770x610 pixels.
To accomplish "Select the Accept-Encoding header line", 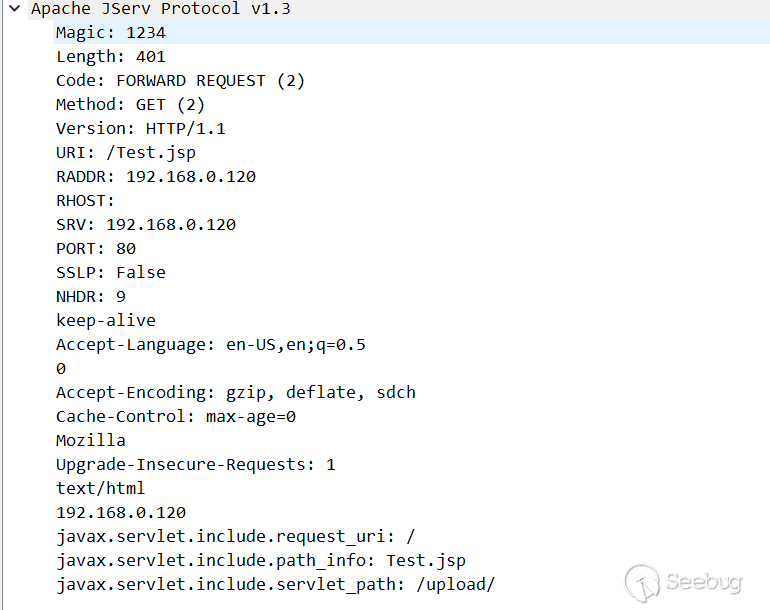I will tap(235, 393).
